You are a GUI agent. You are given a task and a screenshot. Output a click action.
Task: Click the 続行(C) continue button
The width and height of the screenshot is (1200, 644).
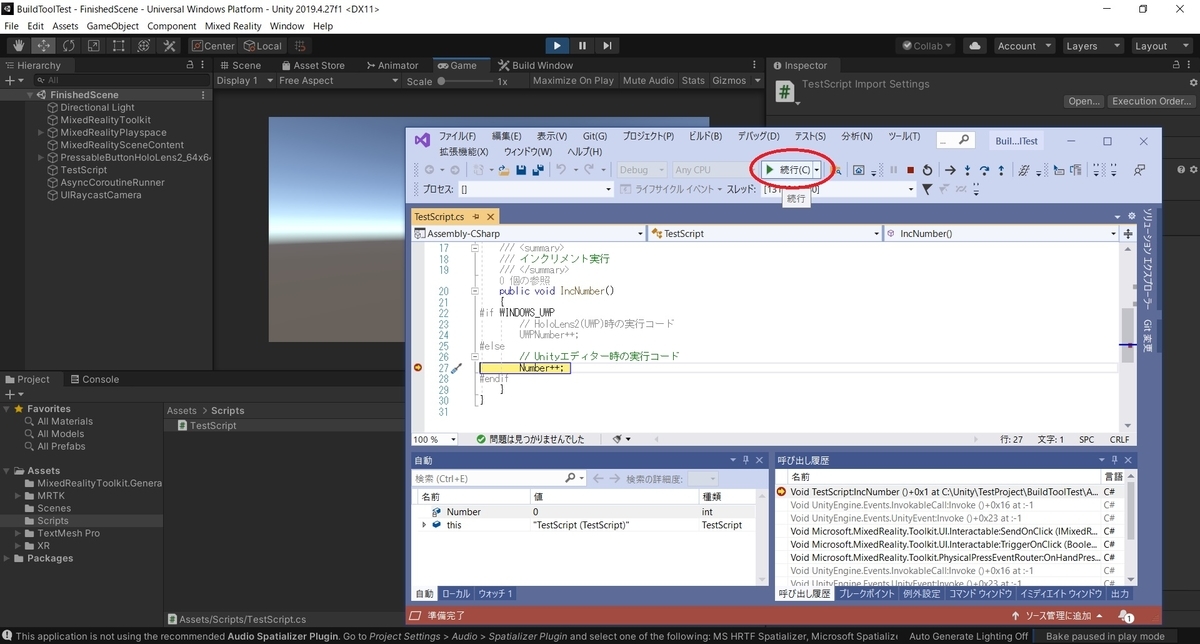pos(788,170)
